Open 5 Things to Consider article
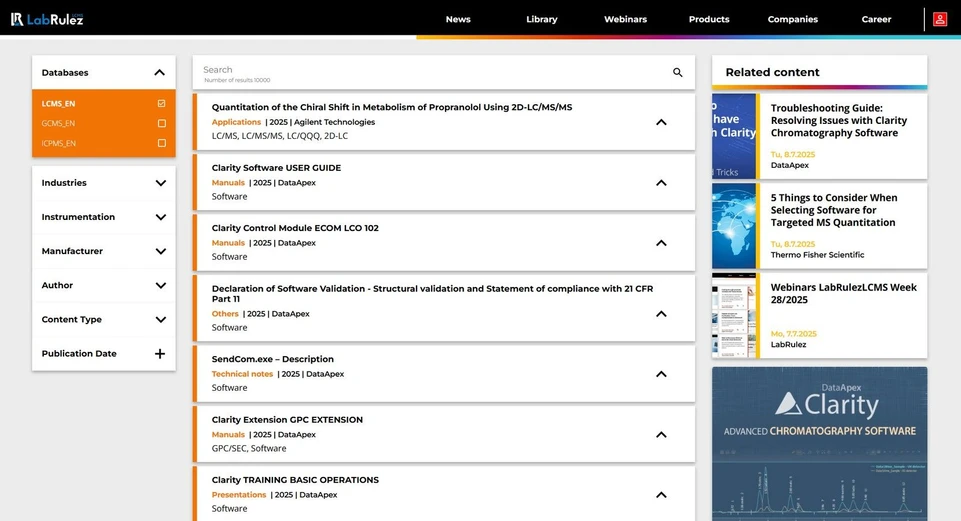 (834, 210)
